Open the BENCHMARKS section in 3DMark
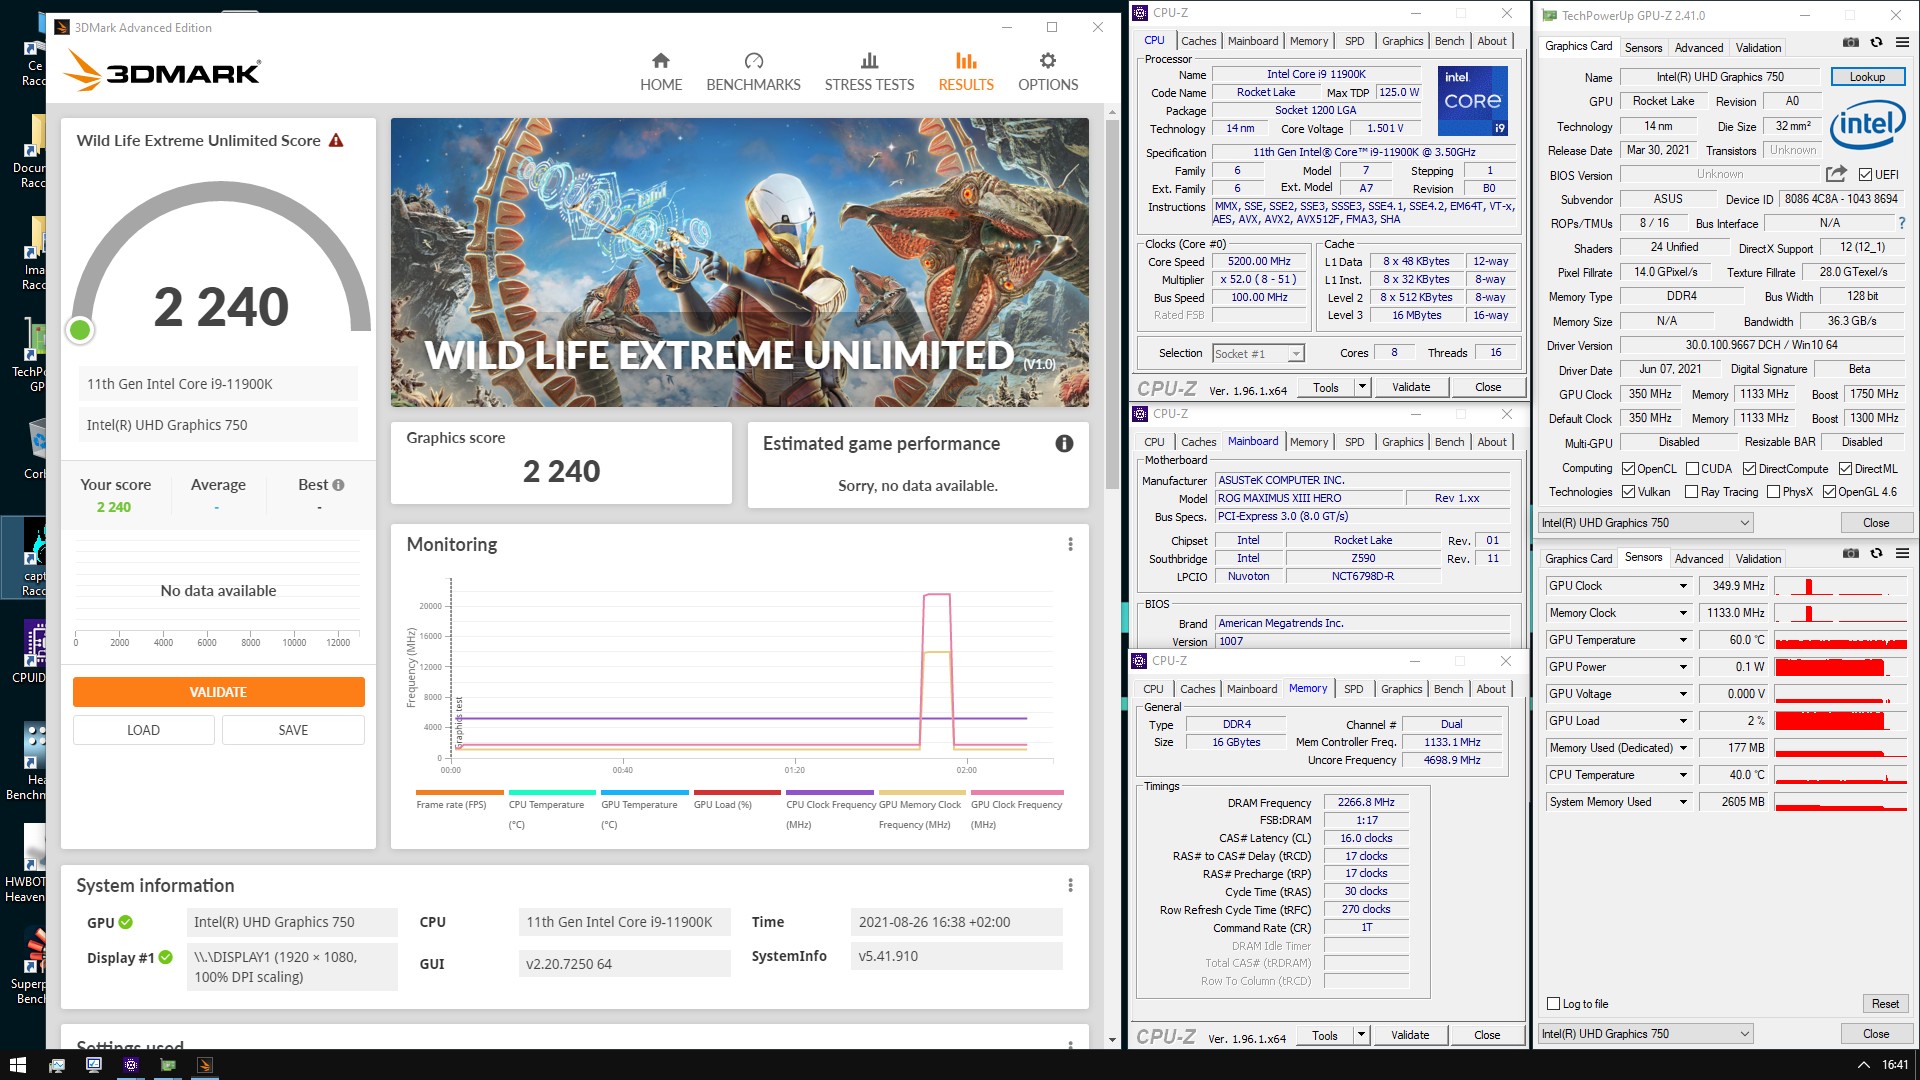1920x1080 pixels. 753,72
